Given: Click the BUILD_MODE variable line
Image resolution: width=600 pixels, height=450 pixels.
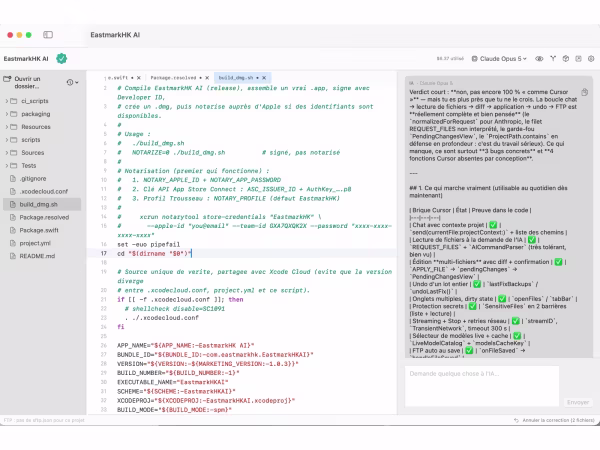Looking at the screenshot, I should tap(174, 409).
